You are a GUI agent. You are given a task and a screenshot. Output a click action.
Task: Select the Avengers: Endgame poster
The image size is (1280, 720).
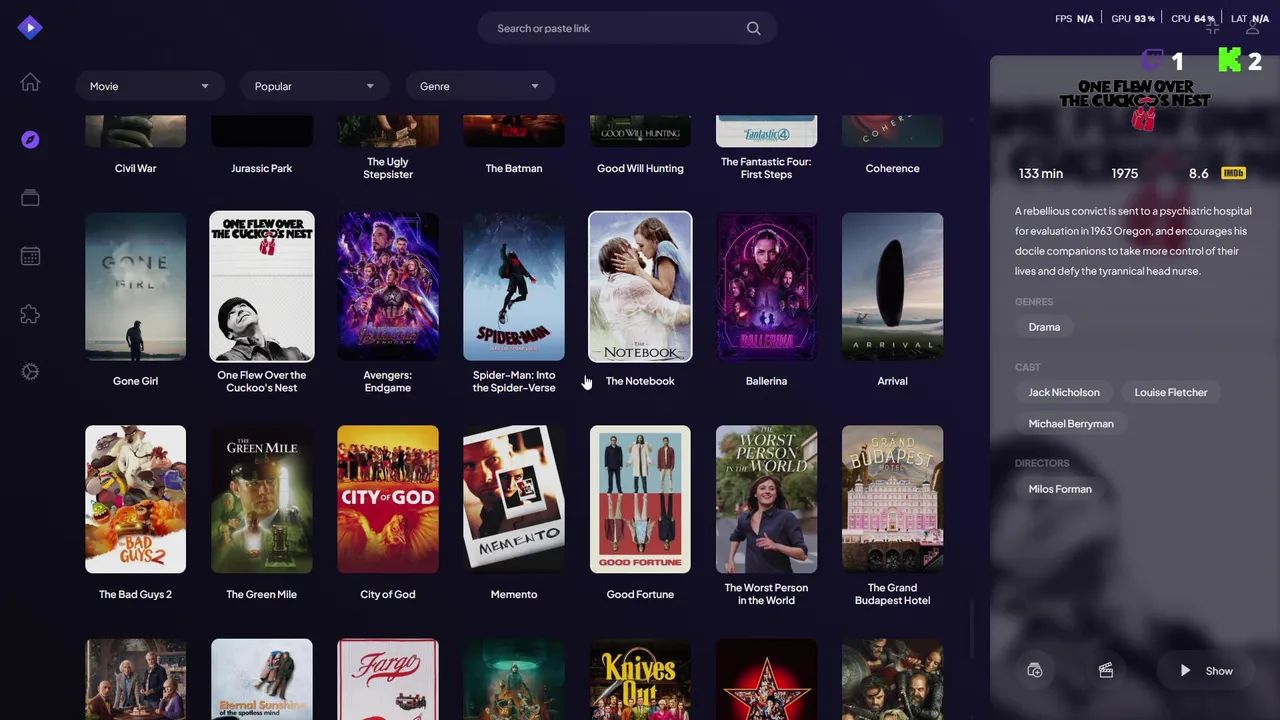(x=388, y=286)
